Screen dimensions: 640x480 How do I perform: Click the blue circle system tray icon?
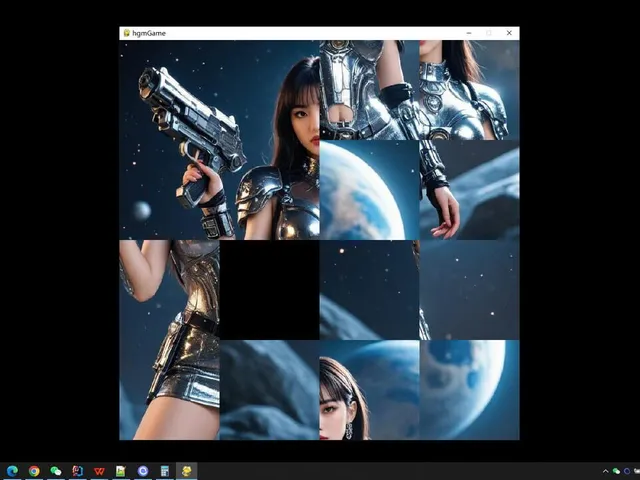[x=627, y=471]
